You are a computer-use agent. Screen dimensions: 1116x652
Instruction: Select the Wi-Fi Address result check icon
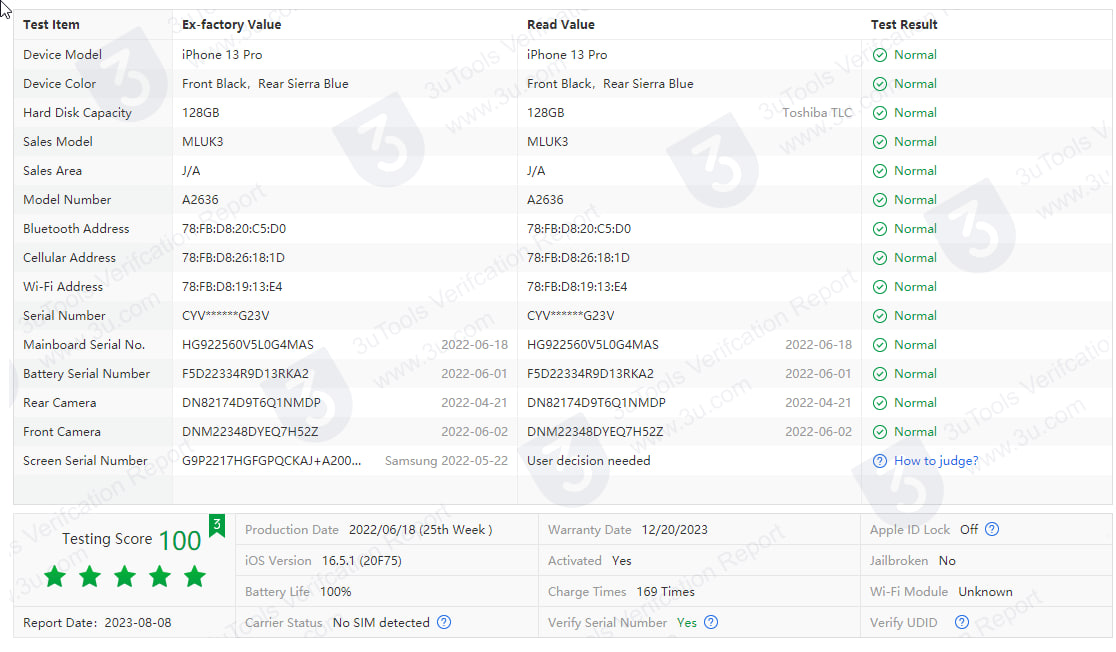click(880, 287)
